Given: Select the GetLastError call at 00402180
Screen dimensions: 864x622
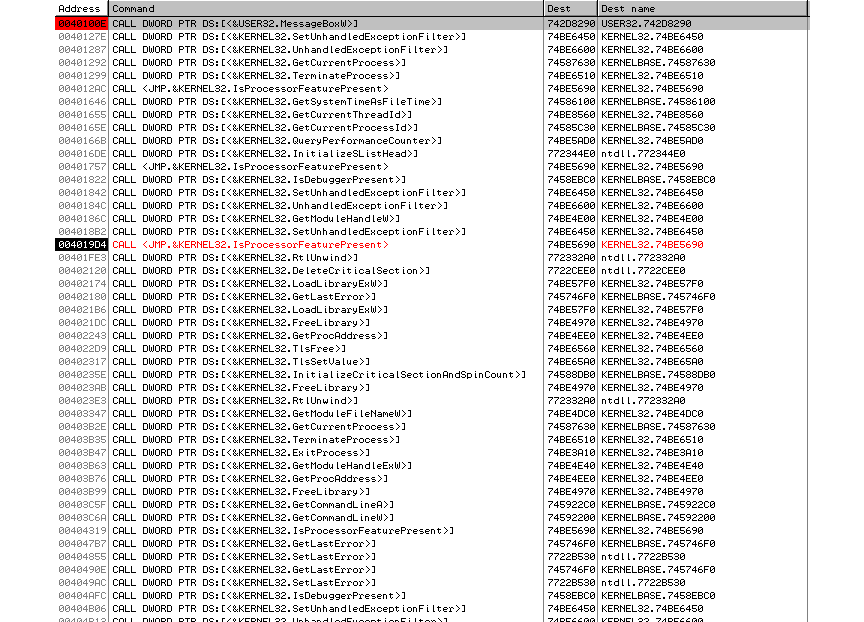Looking at the screenshot, I should coord(431,297).
